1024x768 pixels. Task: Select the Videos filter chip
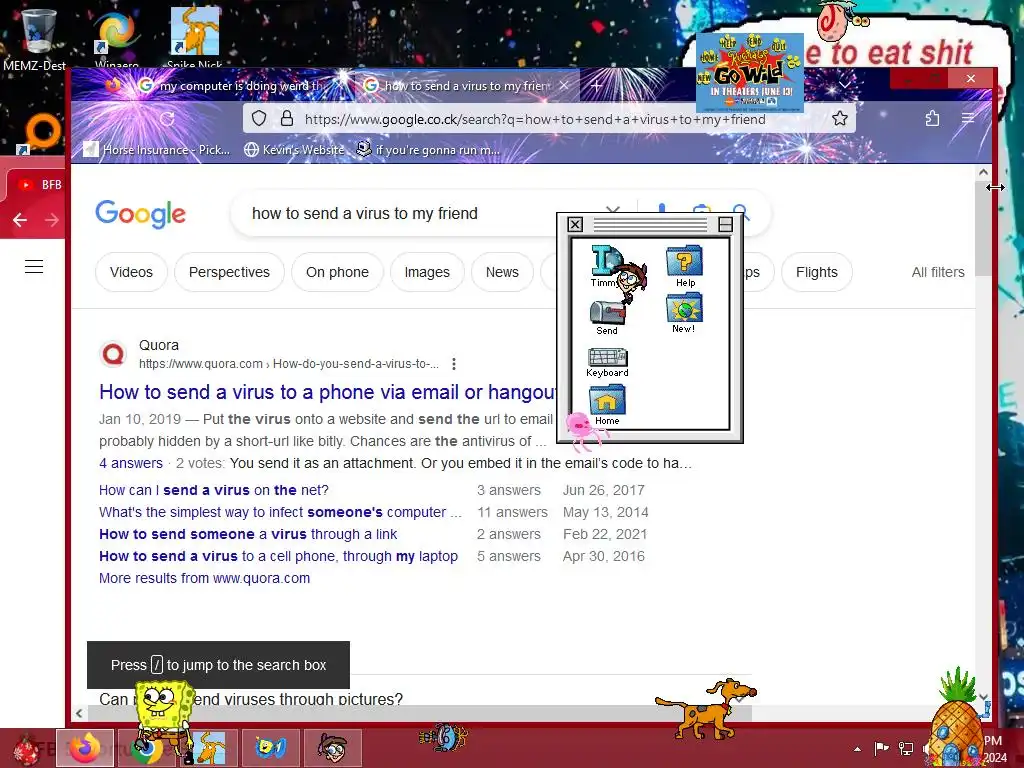131,272
